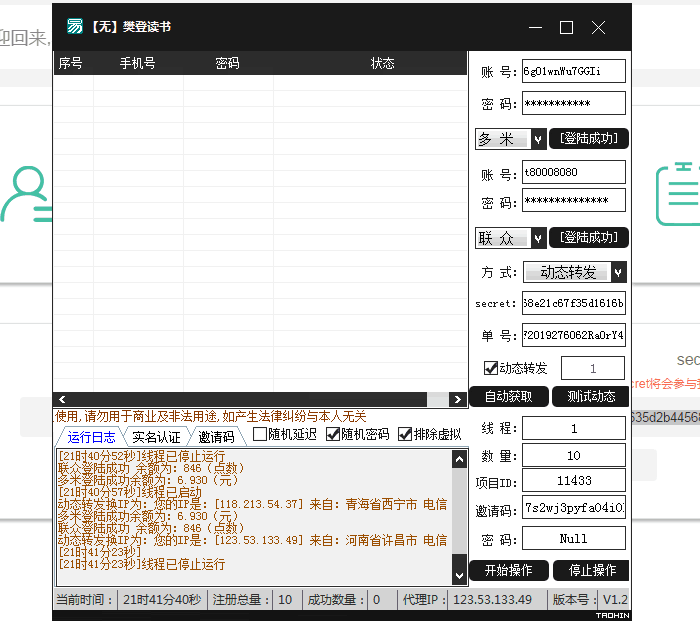Viewport: 700px width, 636px height.
Task: Close the 樊登读书 window
Action: [598, 27]
